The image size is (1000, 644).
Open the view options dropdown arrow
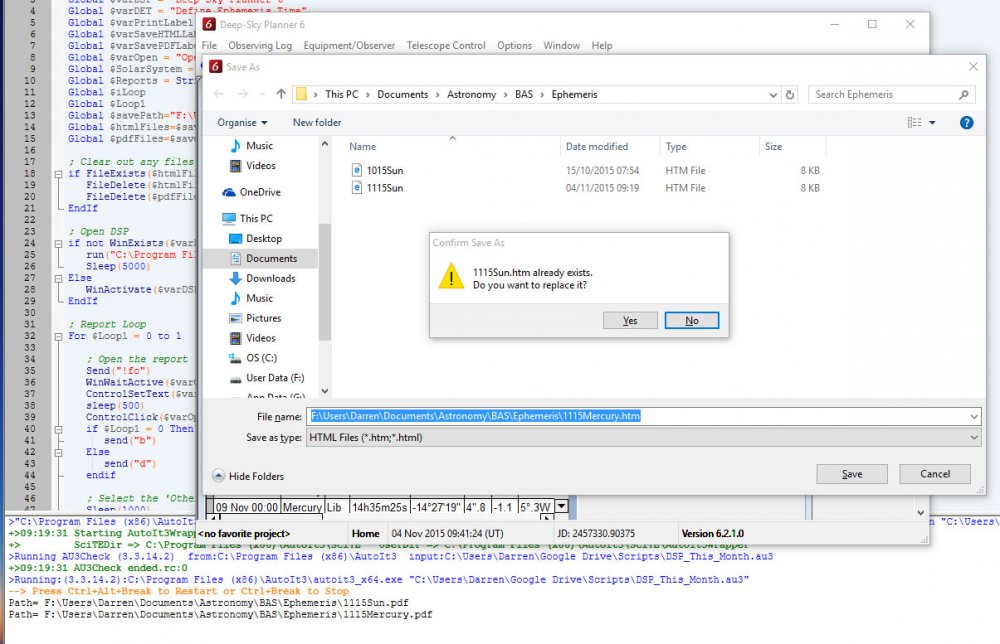[x=932, y=122]
